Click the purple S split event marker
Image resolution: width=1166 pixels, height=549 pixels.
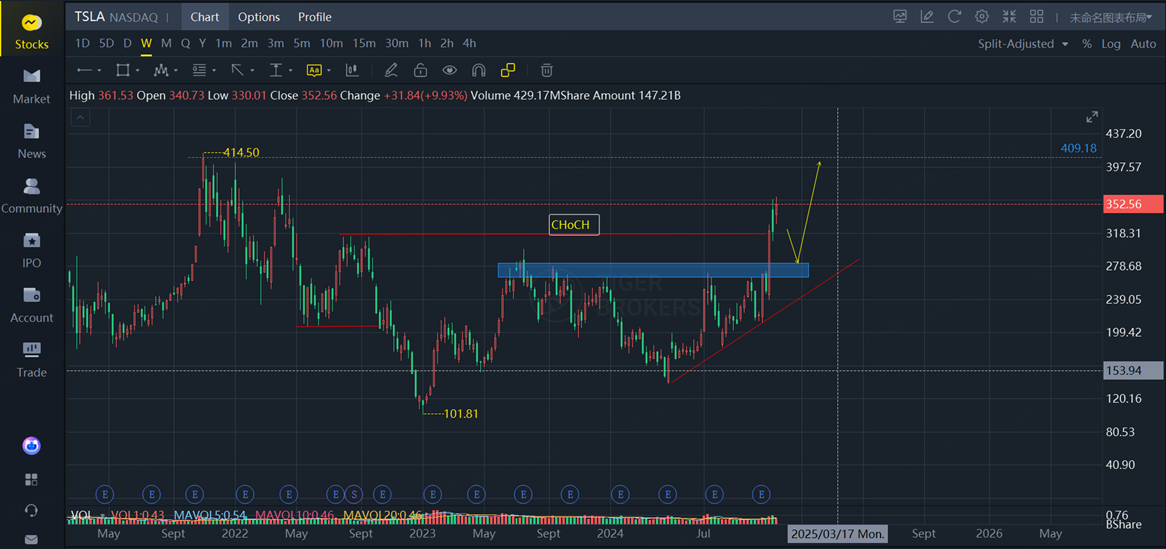355,494
